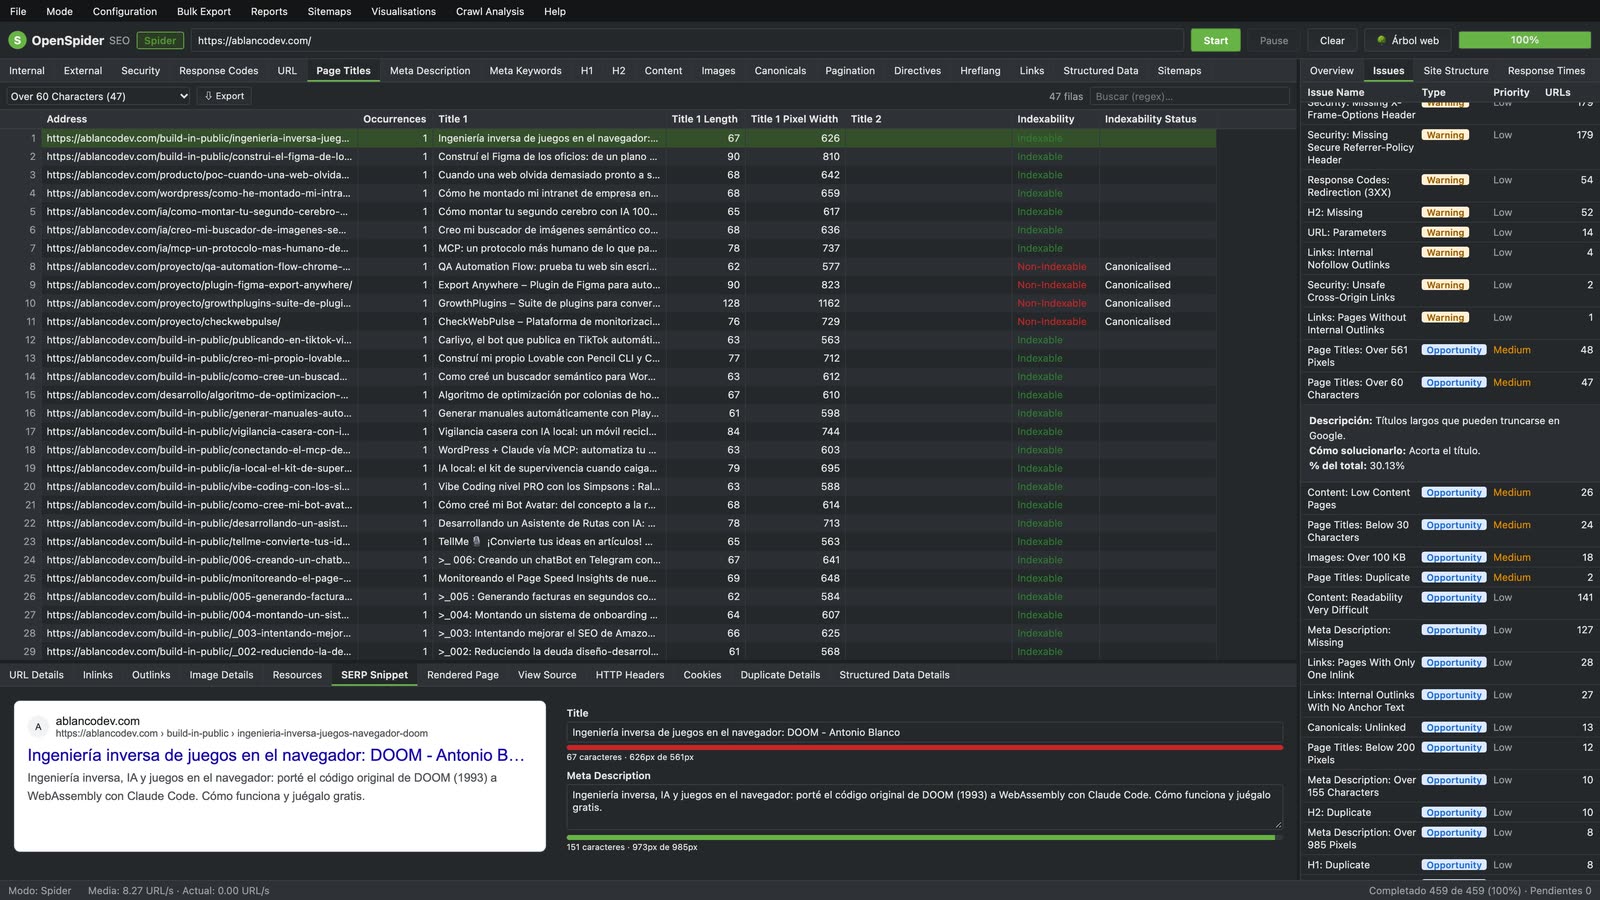
Task: Open the View Source tab
Action: pyautogui.click(x=547, y=675)
